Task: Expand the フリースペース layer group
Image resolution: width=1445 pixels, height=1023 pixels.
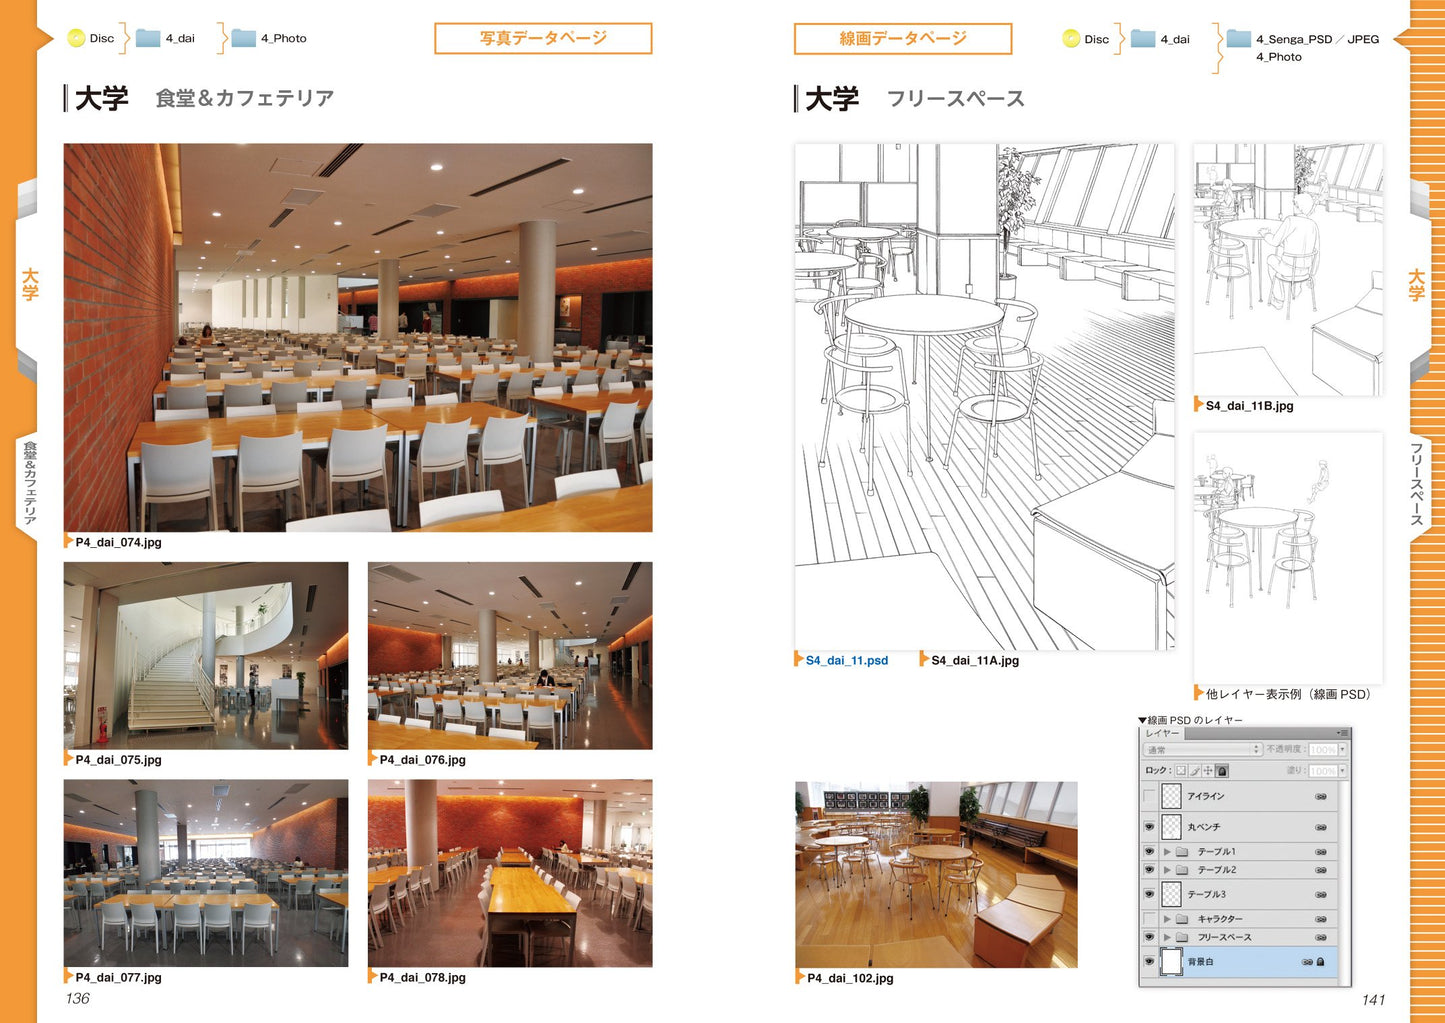Action: (1167, 937)
